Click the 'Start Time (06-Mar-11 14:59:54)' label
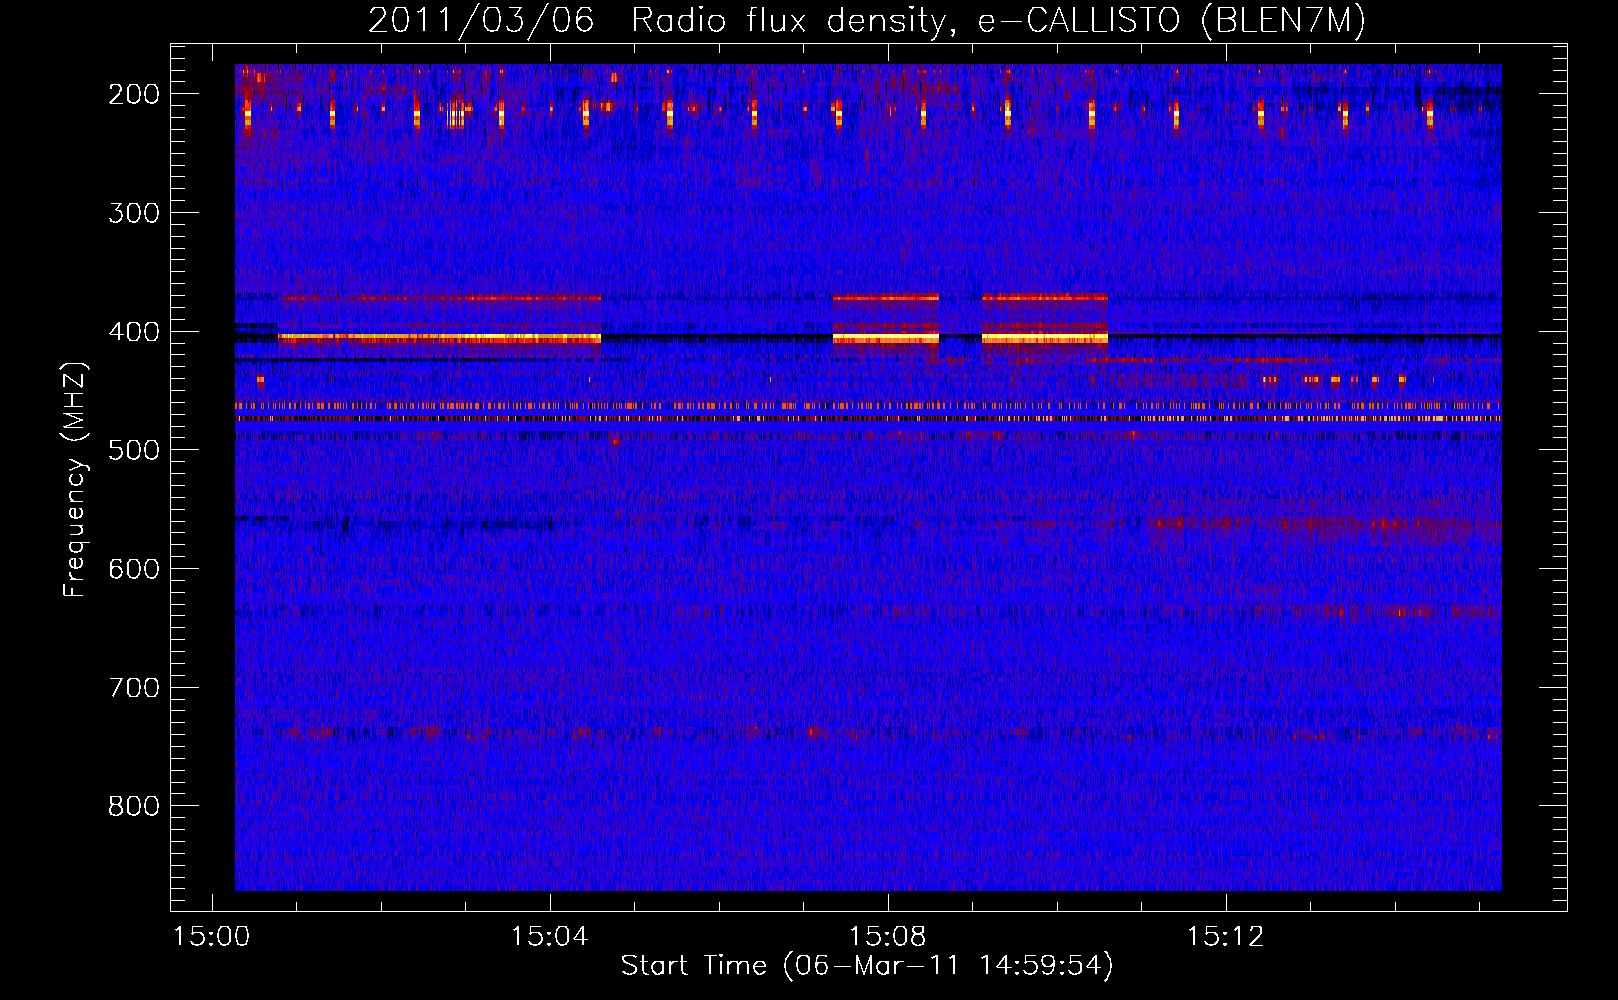This screenshot has width=1618, height=1000. [x=866, y=966]
